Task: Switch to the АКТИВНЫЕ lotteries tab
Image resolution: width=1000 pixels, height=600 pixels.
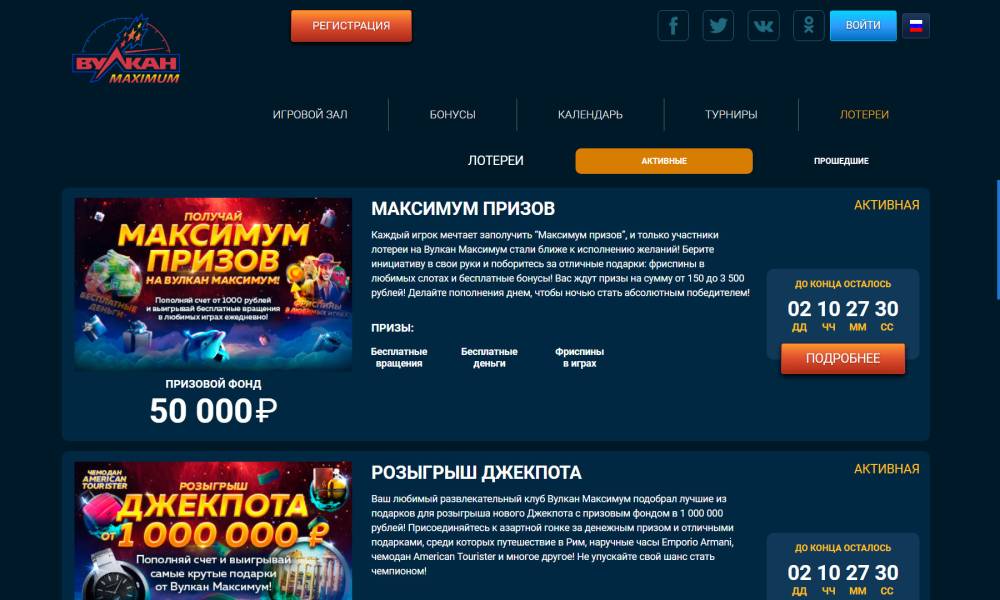Action: (664, 161)
